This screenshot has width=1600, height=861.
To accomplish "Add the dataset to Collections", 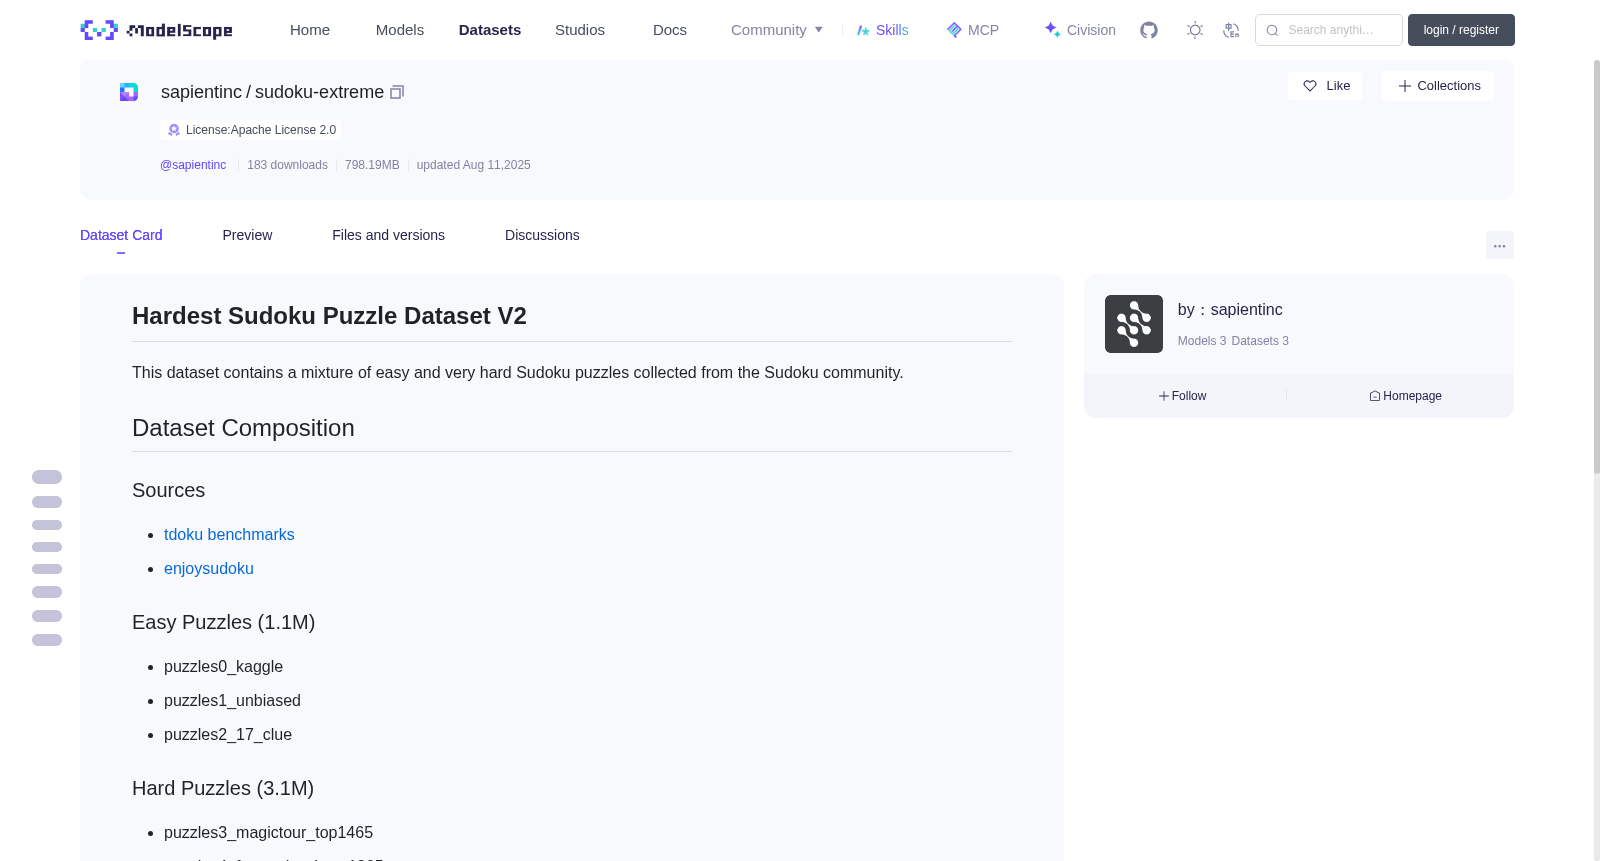I will (1438, 86).
